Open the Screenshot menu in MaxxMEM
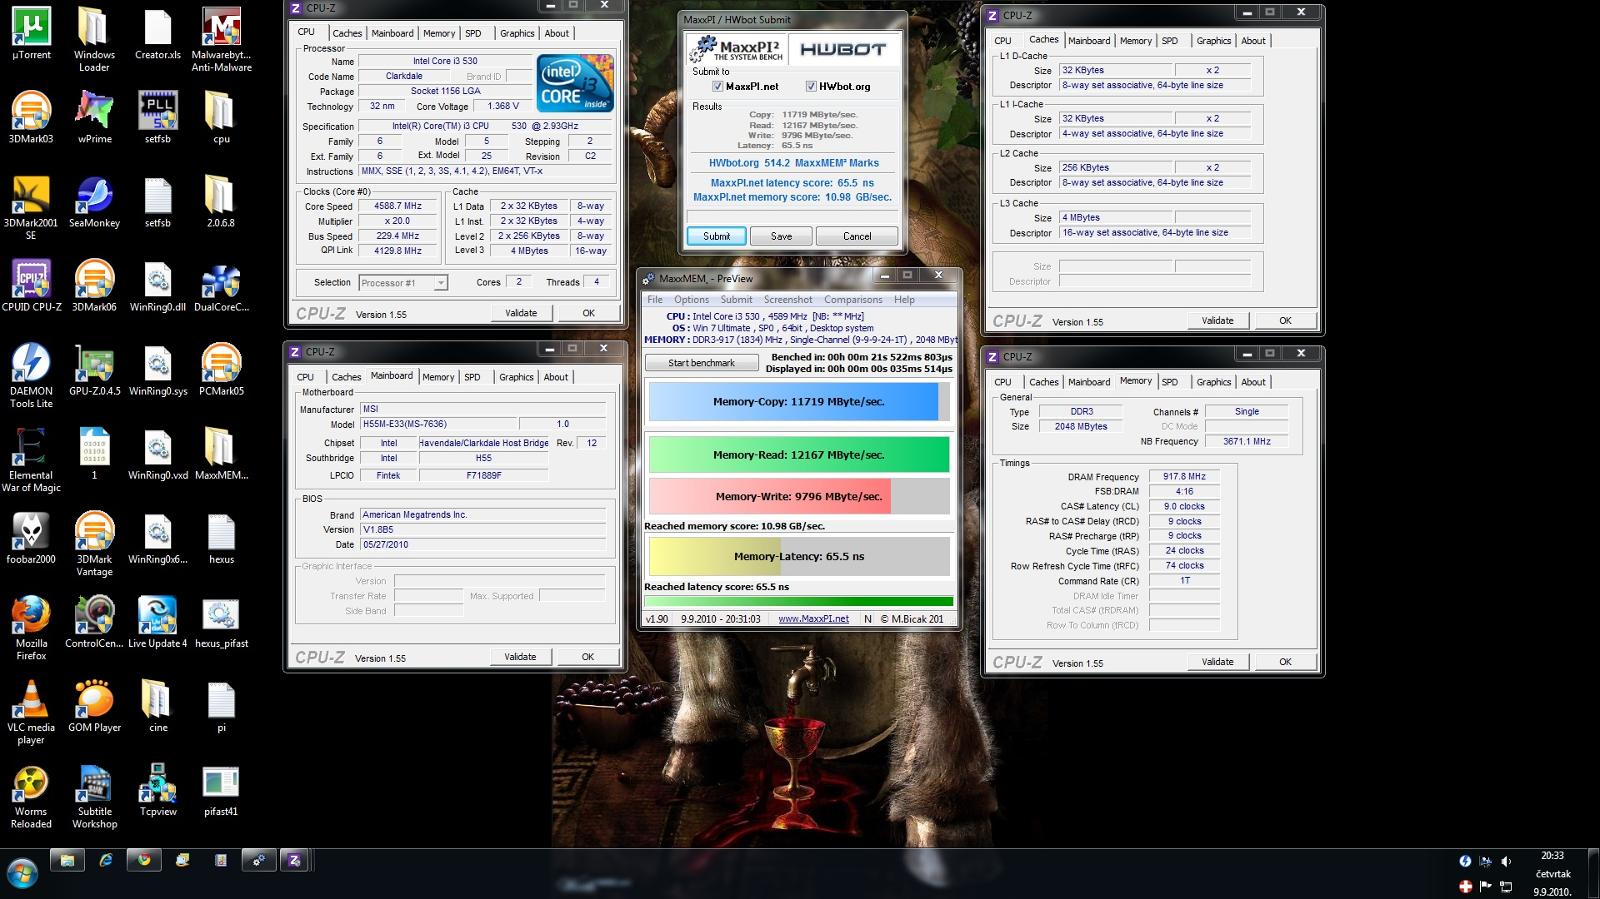1600x899 pixels. 788,300
